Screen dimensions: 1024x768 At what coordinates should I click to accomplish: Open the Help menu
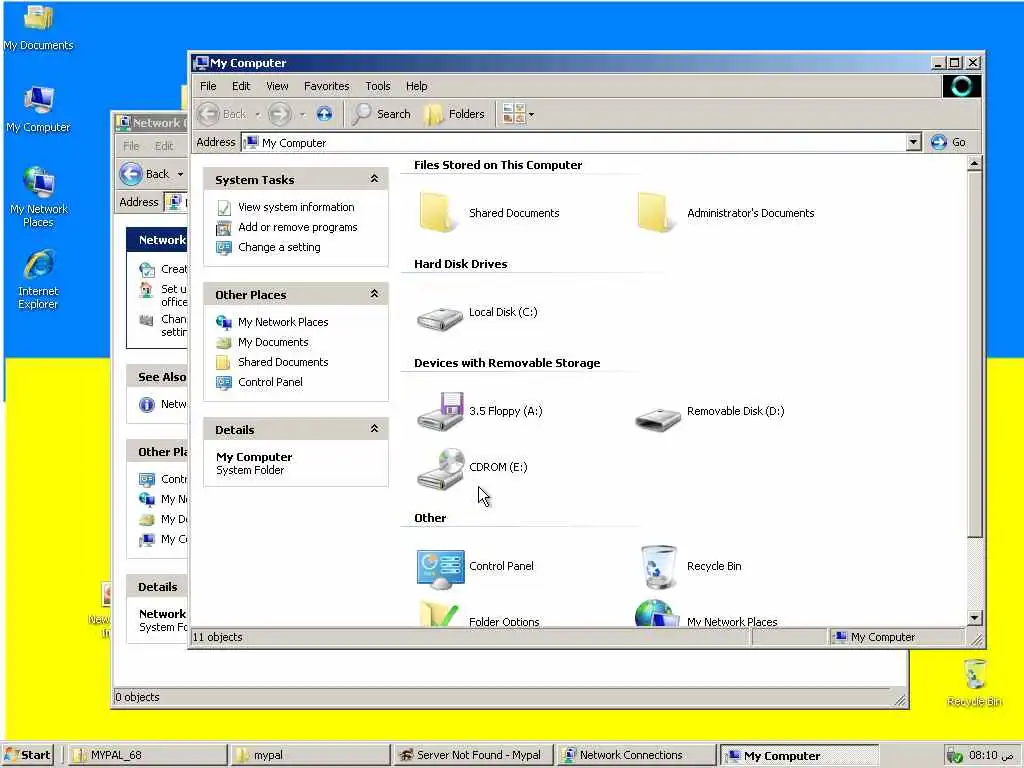point(416,86)
